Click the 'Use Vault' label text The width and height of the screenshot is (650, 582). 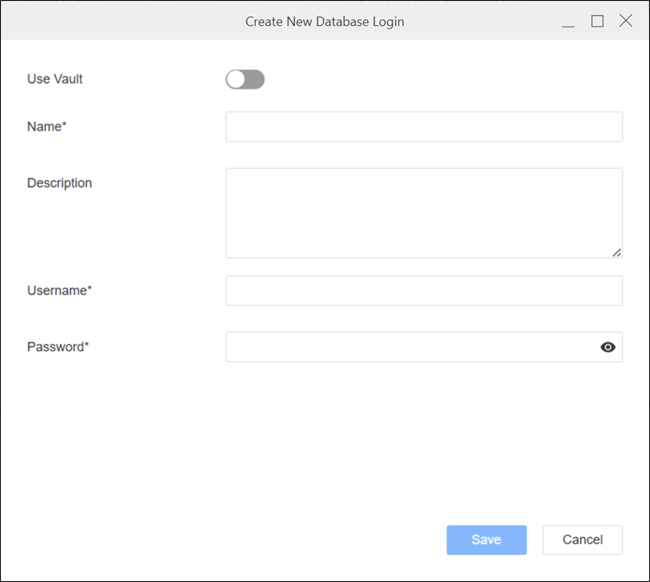pos(55,79)
